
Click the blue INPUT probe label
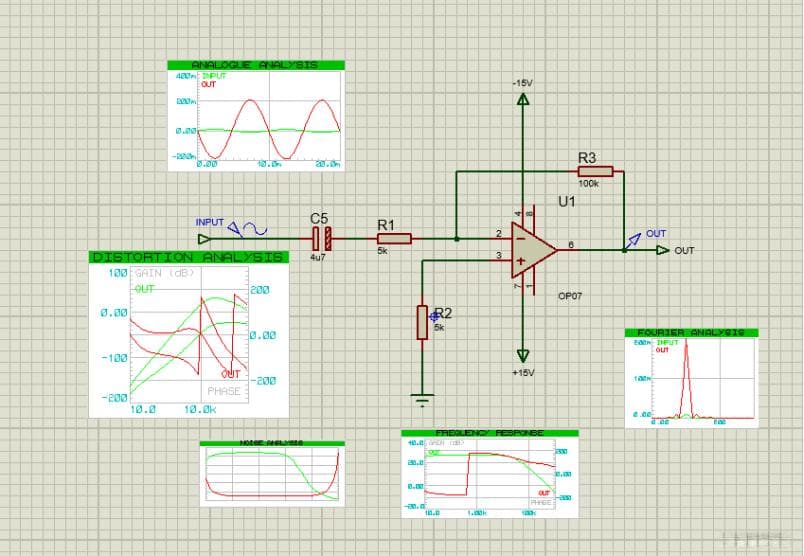(210, 222)
